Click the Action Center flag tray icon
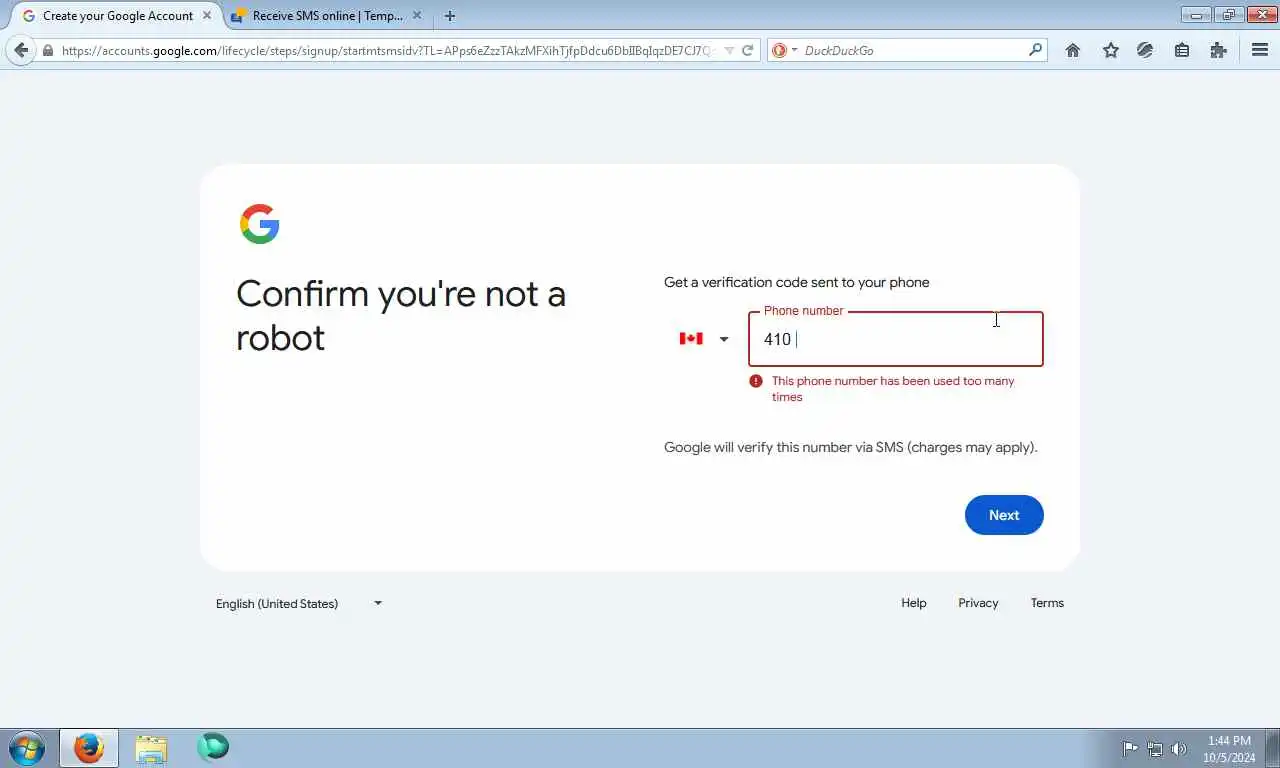Viewport: 1280px width, 768px height. [1130, 748]
